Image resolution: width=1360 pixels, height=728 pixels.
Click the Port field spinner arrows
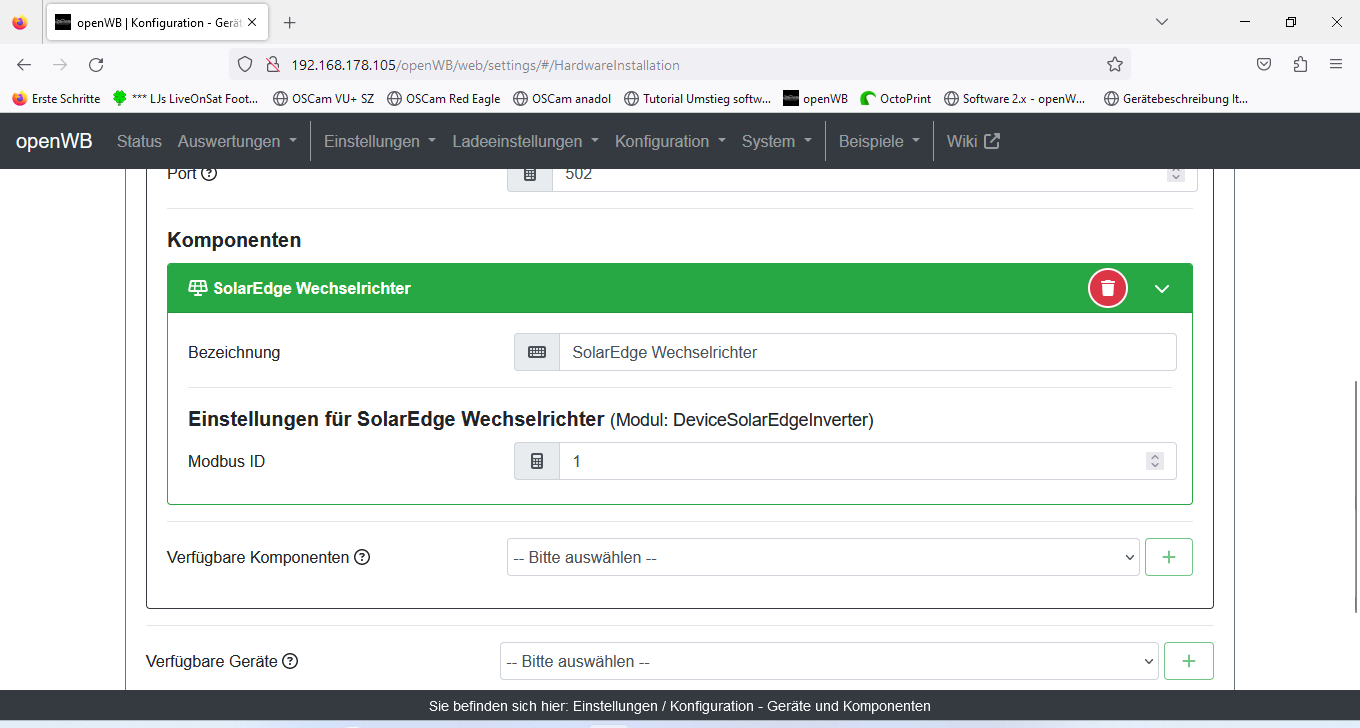coord(1175,174)
